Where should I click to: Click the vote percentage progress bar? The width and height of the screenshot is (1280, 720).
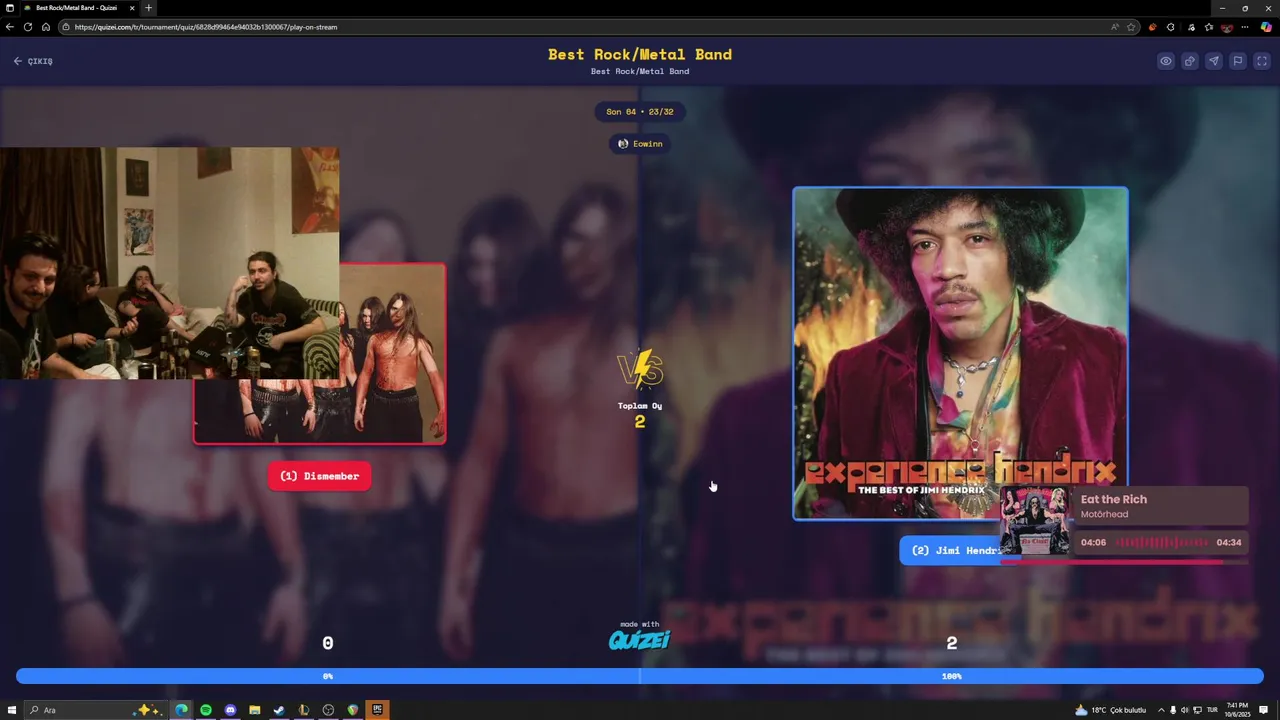(x=640, y=676)
